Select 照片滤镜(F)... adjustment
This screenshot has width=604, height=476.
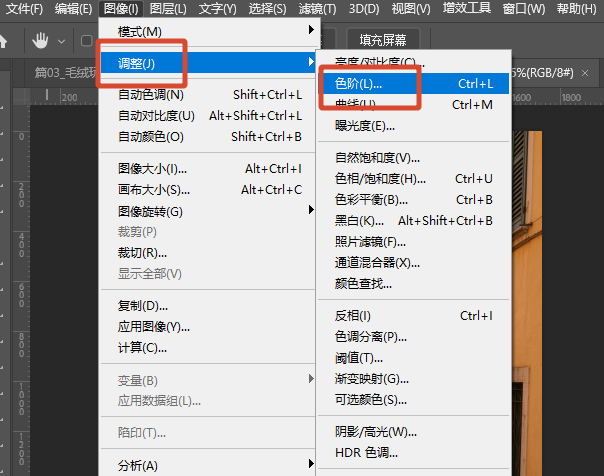click(414, 242)
